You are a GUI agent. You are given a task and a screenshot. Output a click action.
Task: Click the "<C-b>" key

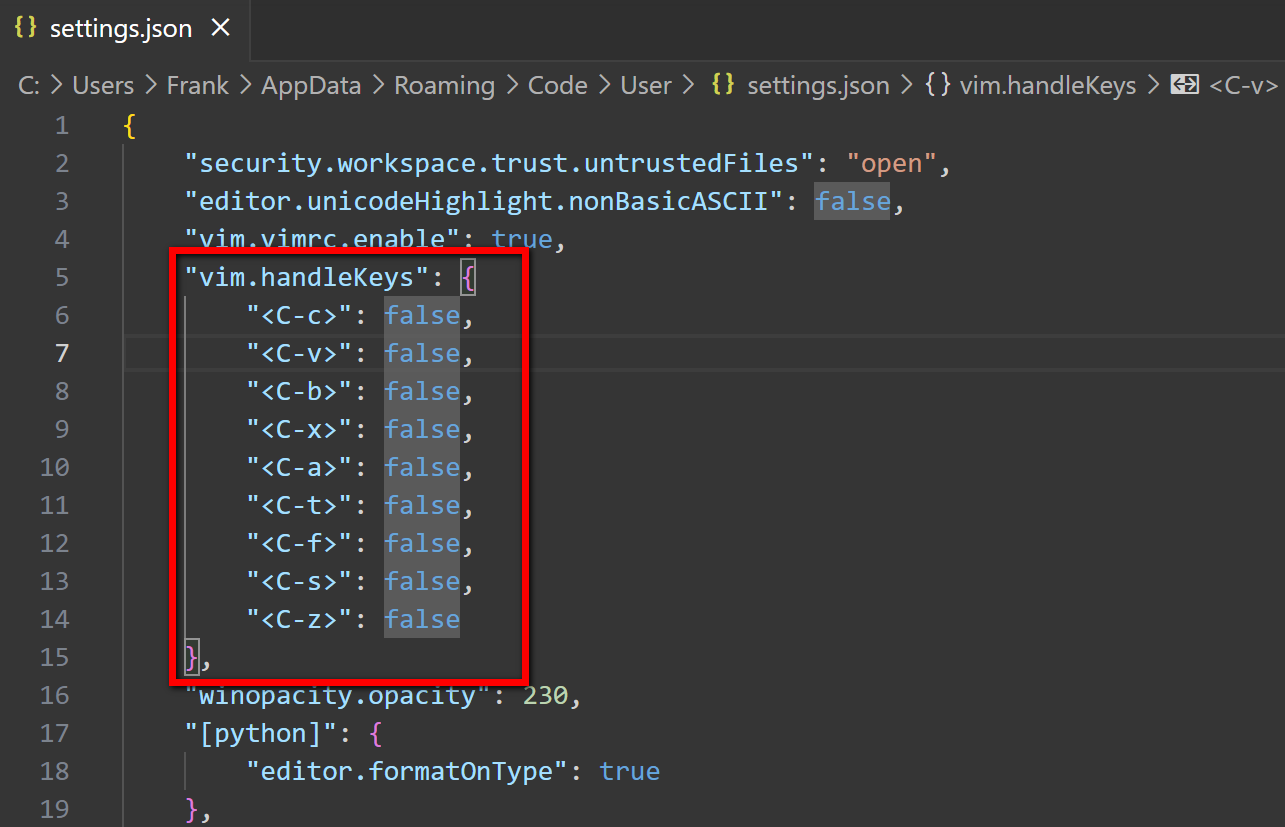click(300, 391)
